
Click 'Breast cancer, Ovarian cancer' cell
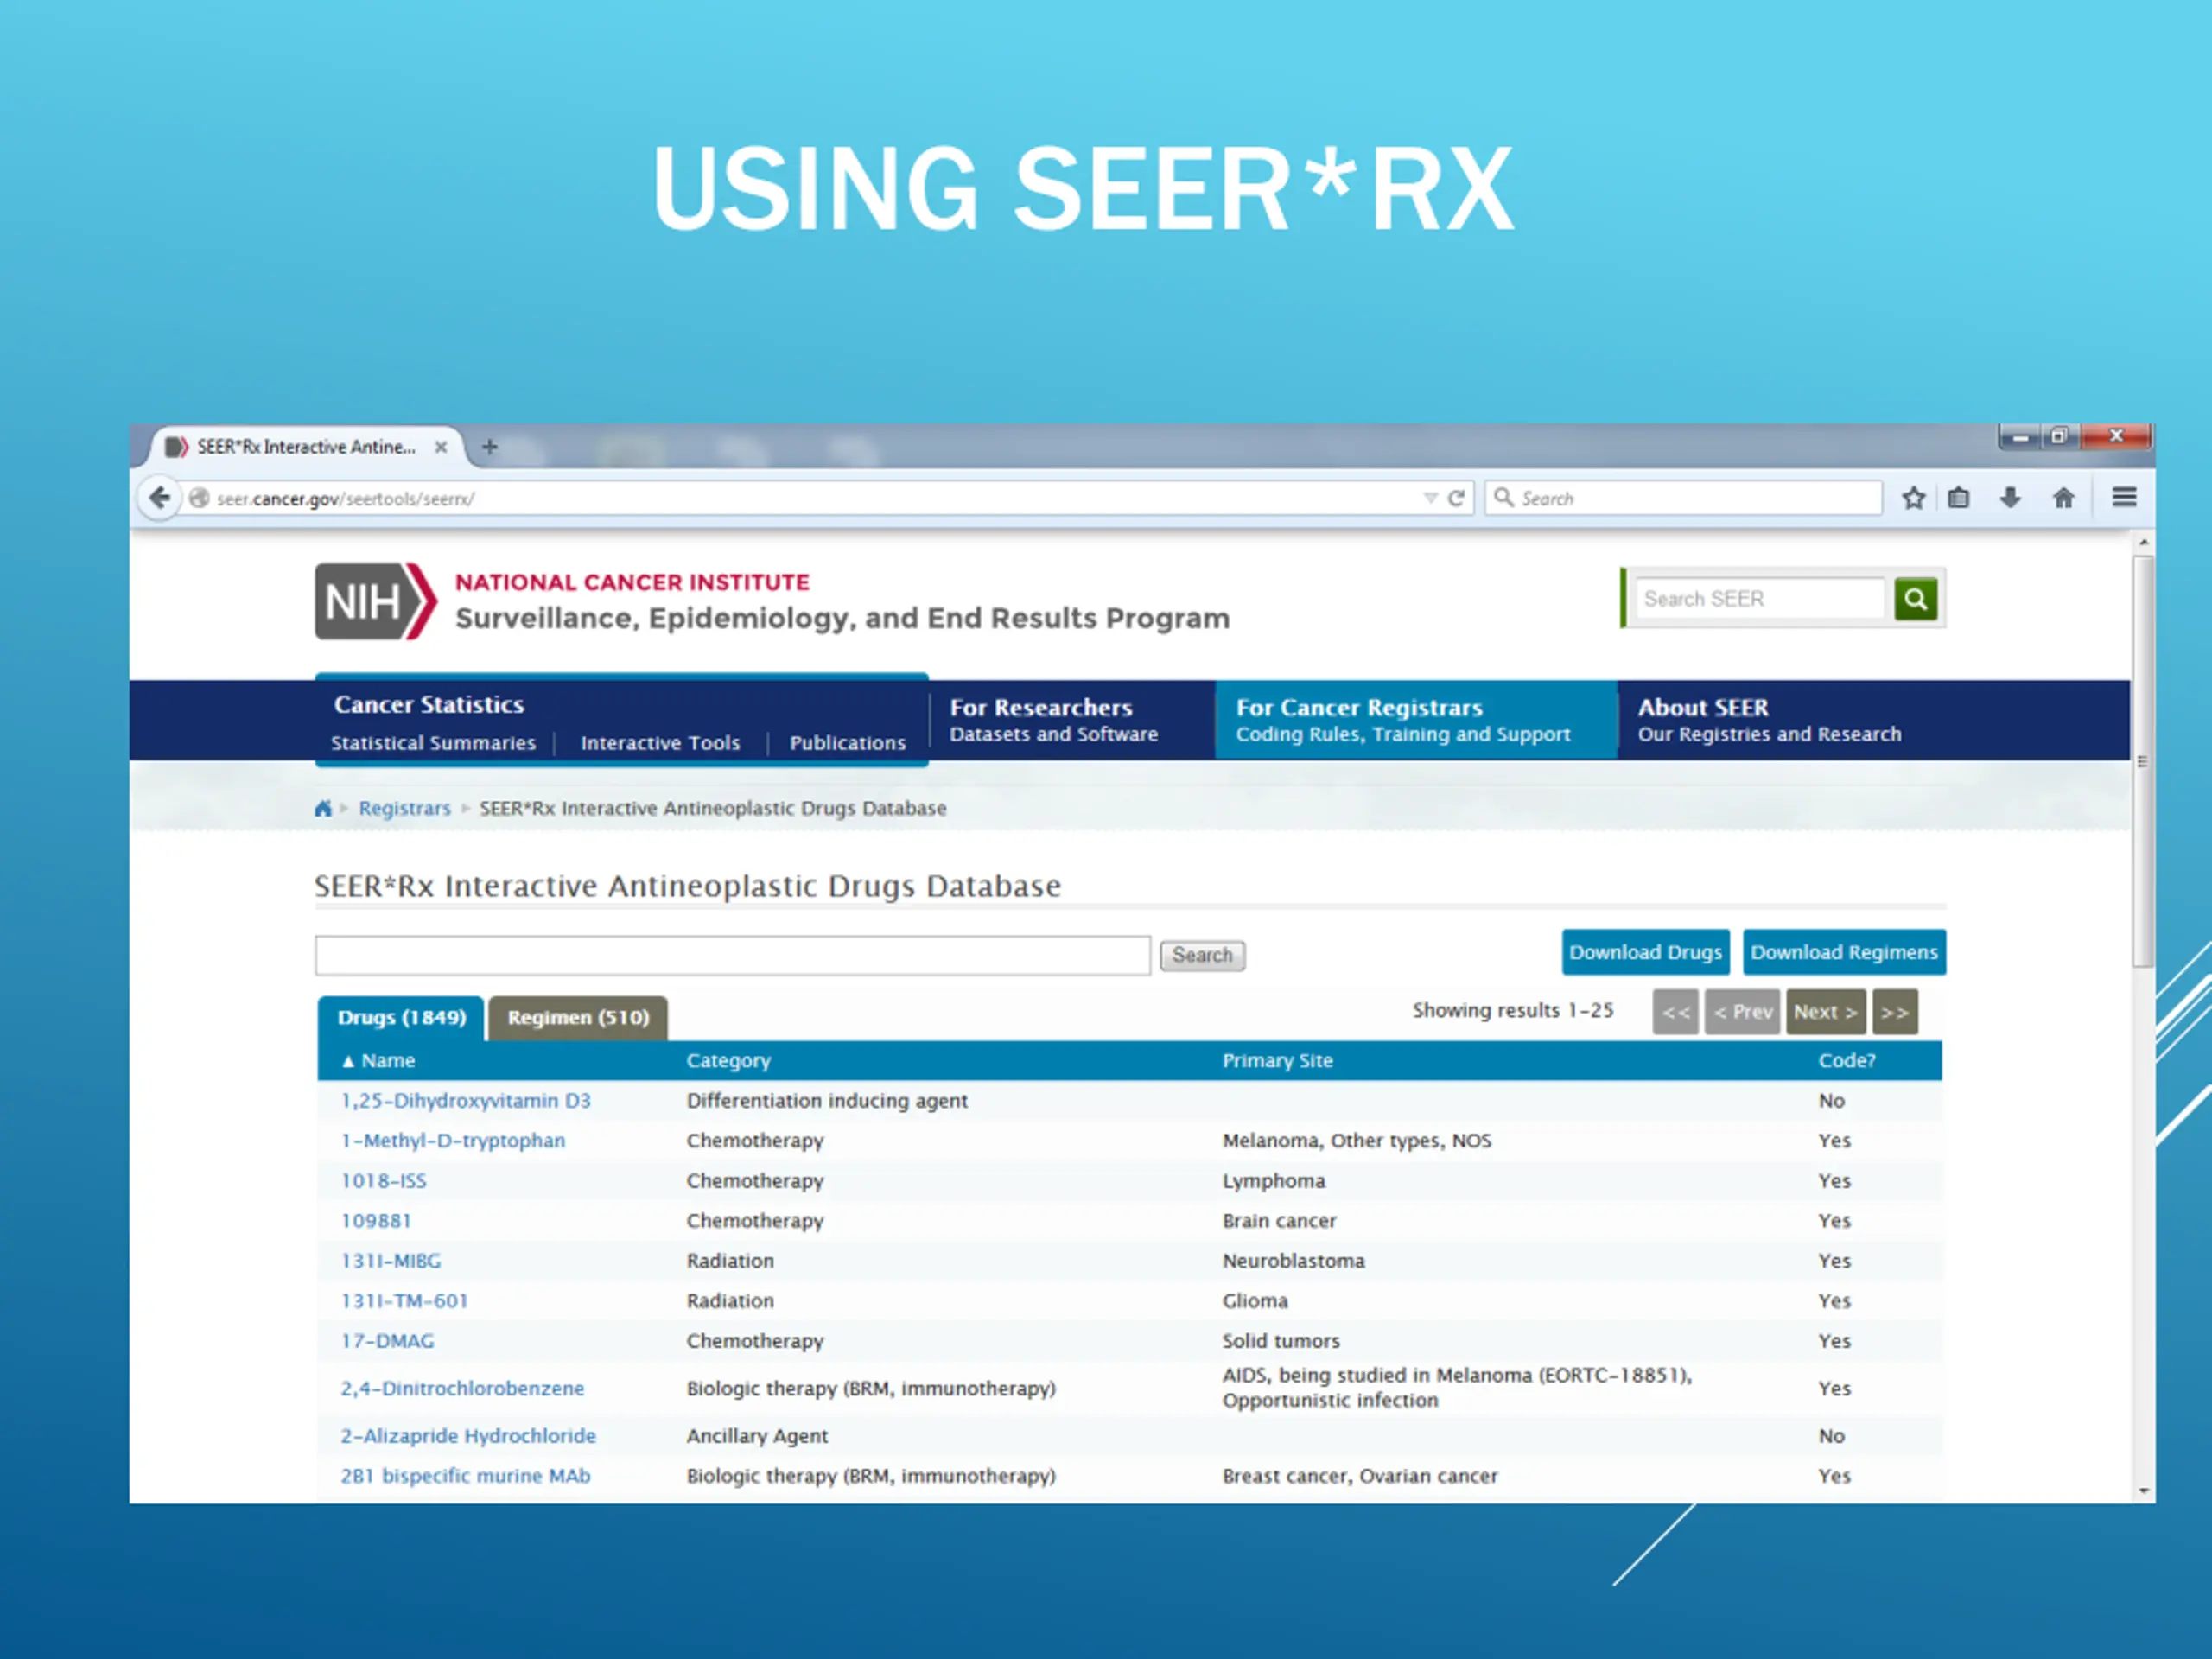(x=1360, y=1476)
